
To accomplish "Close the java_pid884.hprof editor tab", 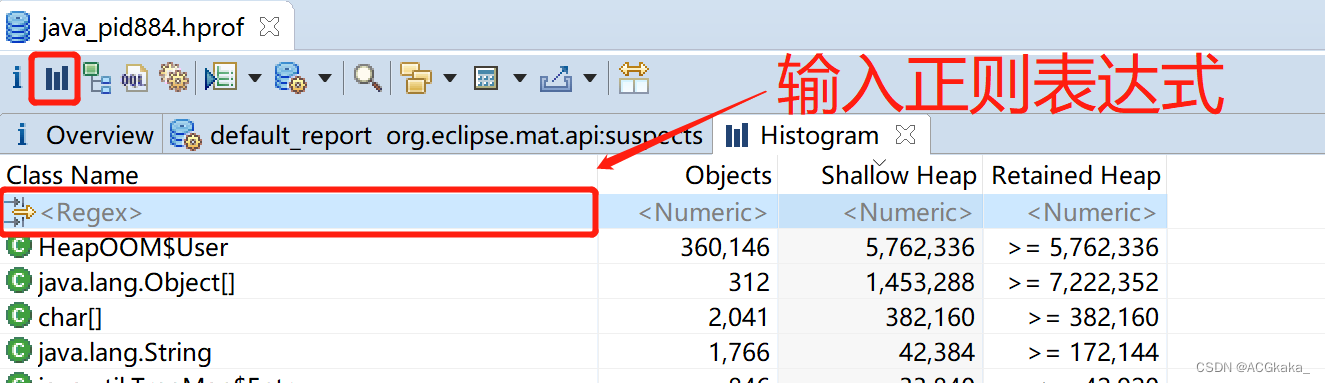I will [269, 27].
